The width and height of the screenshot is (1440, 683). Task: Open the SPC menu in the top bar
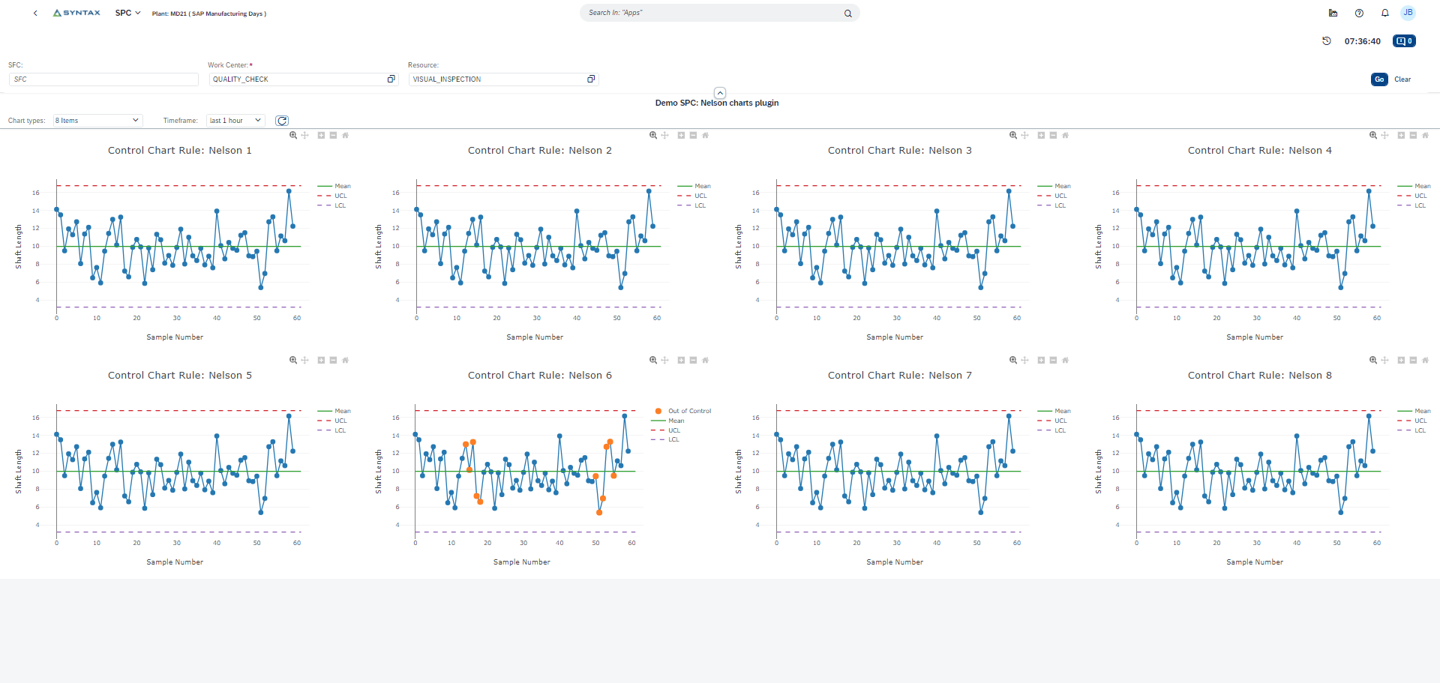[x=125, y=13]
